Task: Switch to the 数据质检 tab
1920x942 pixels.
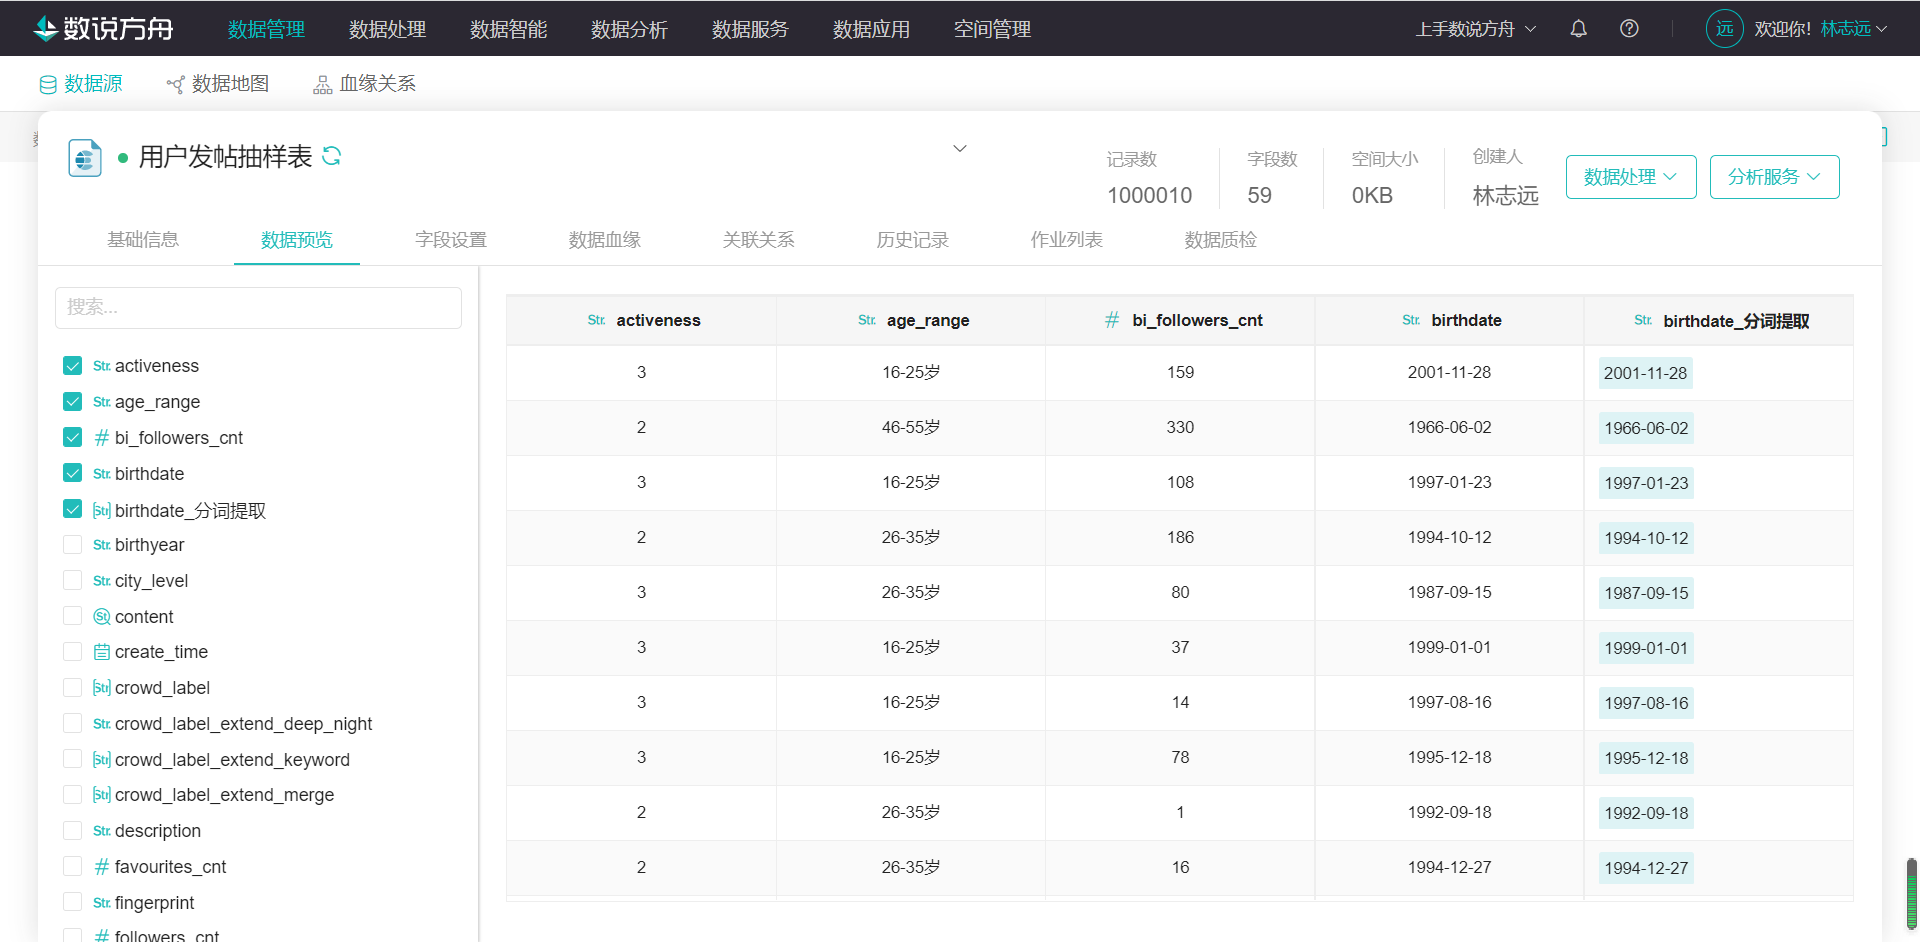Action: pos(1221,240)
